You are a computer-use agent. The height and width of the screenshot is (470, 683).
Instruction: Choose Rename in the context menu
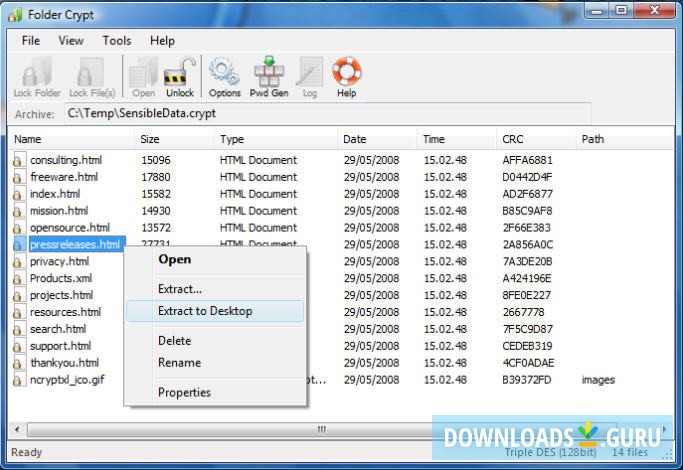point(215,362)
